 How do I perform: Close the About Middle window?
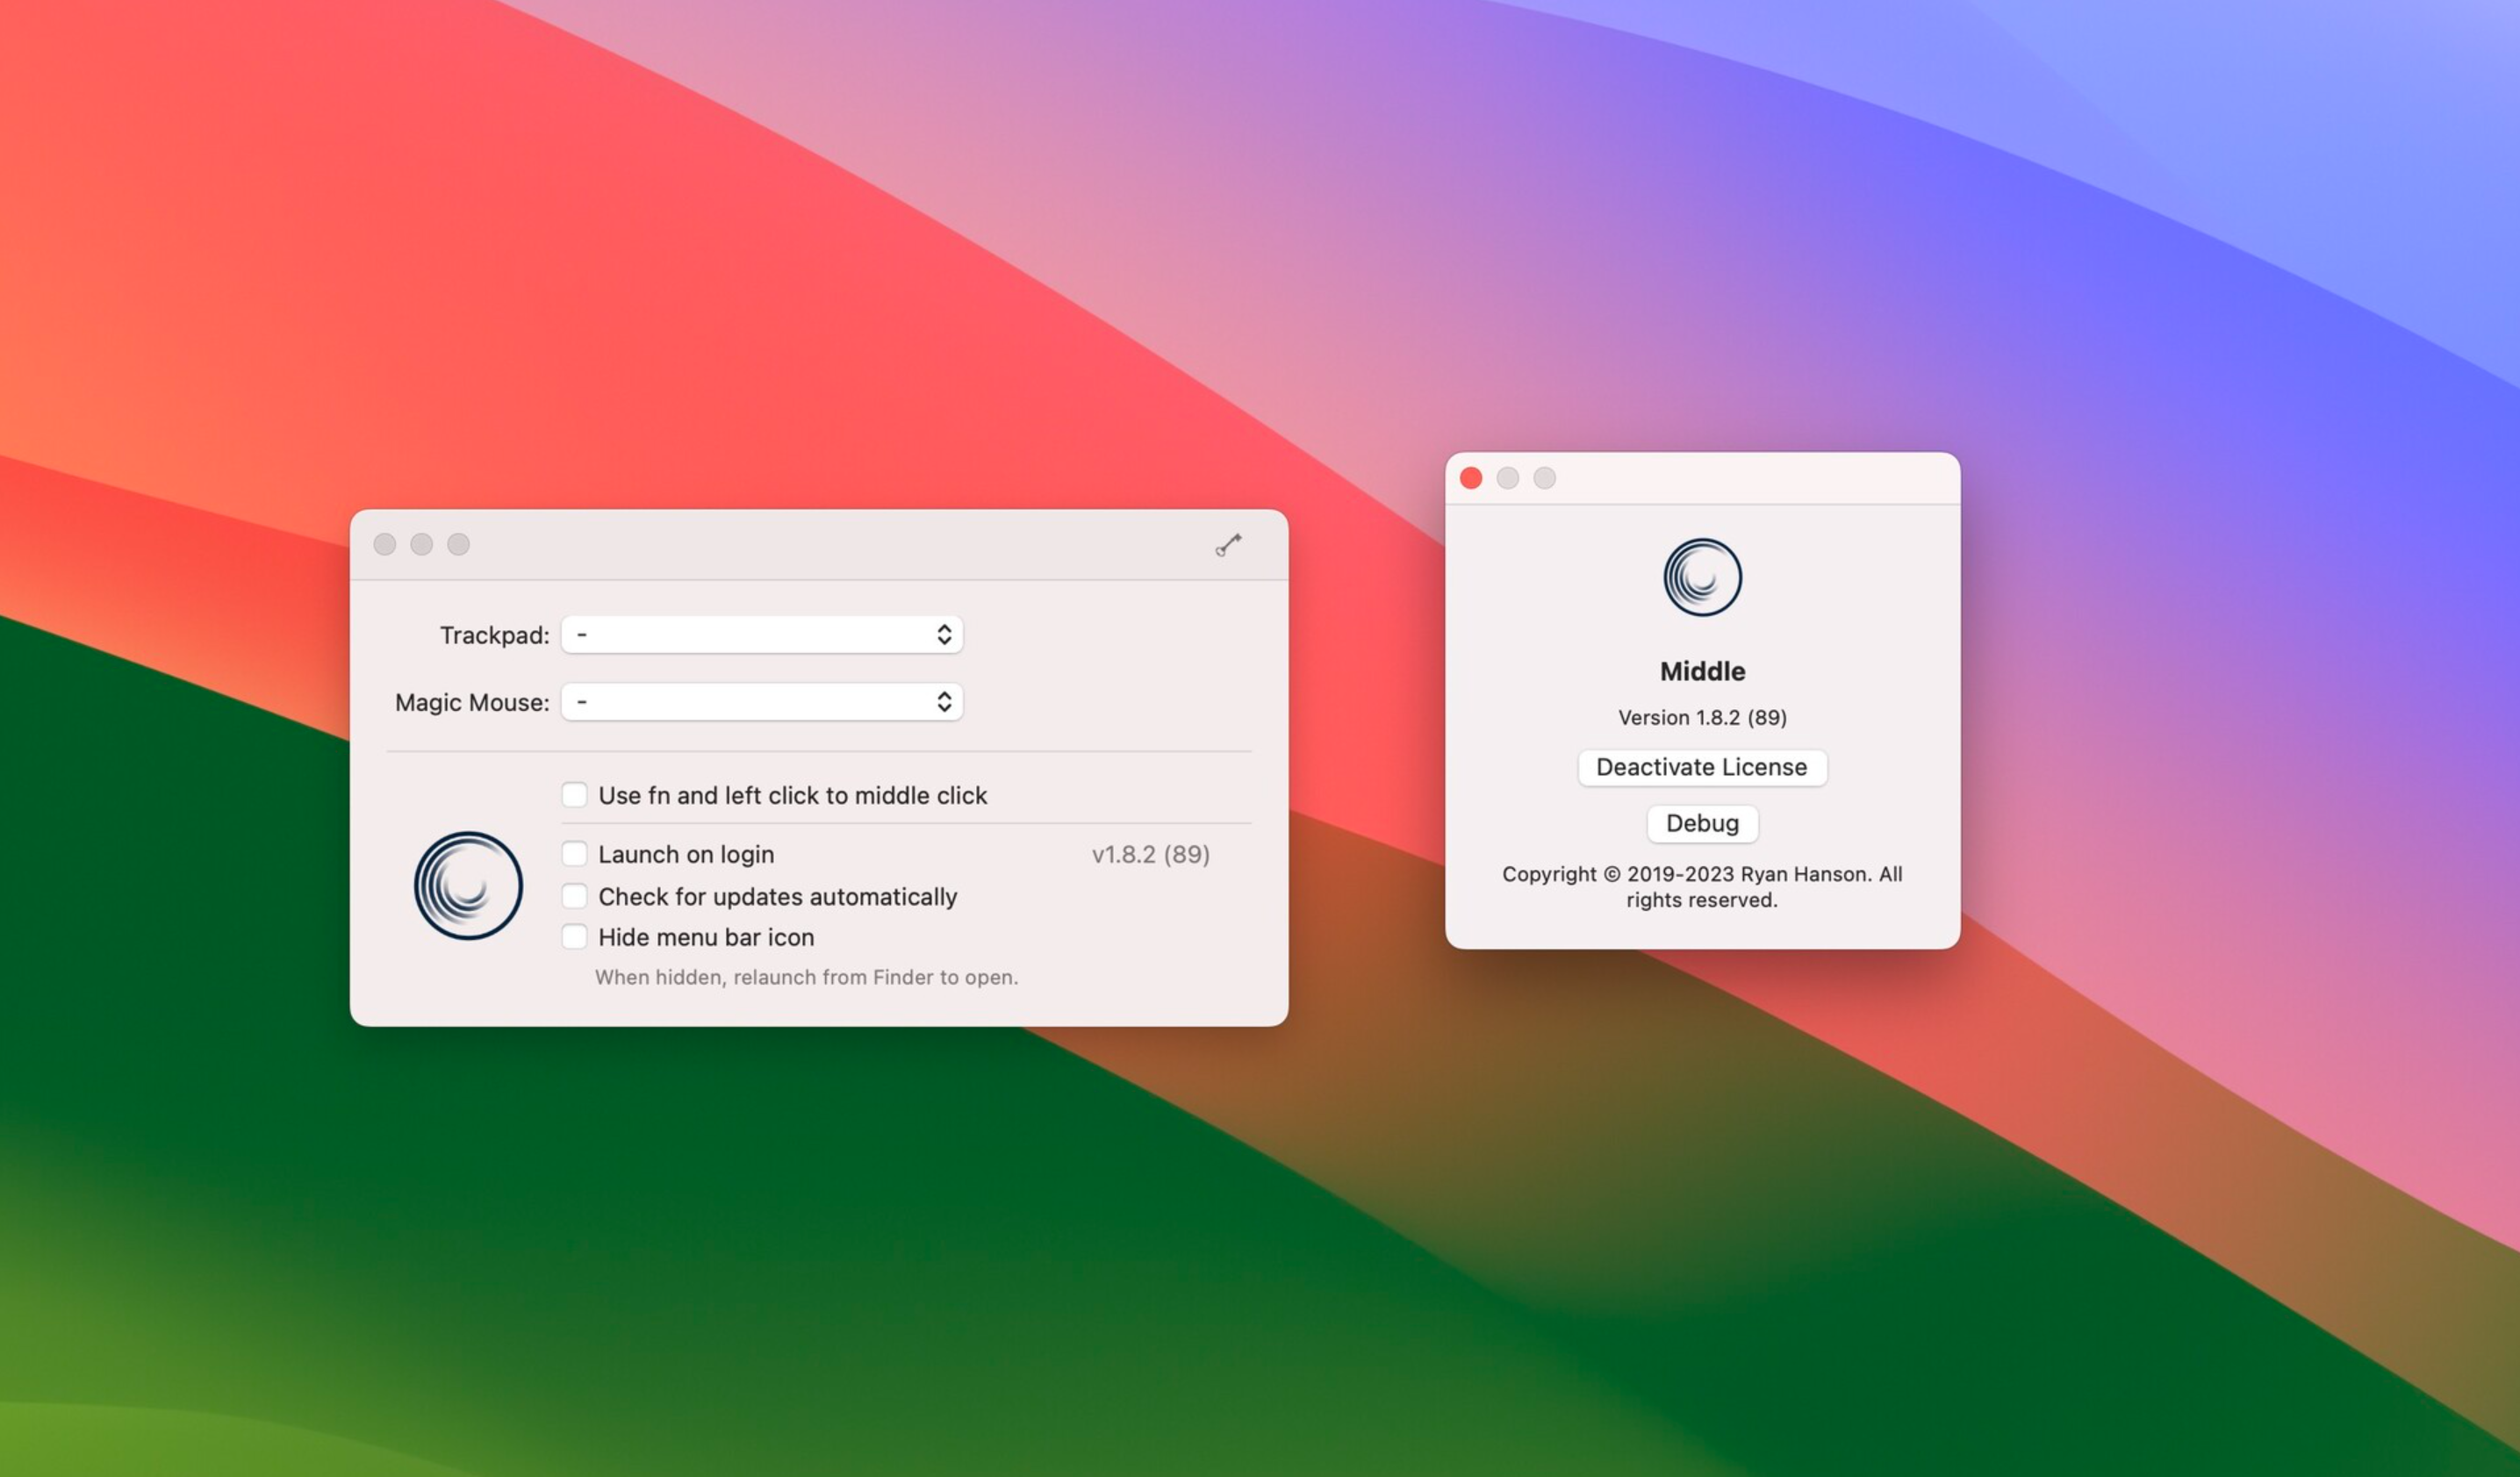[x=1471, y=478]
